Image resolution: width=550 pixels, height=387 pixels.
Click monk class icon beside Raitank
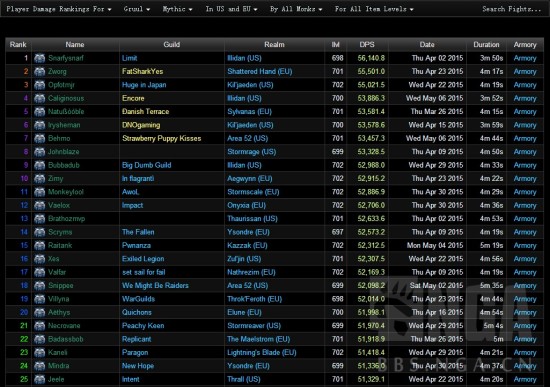[40, 246]
